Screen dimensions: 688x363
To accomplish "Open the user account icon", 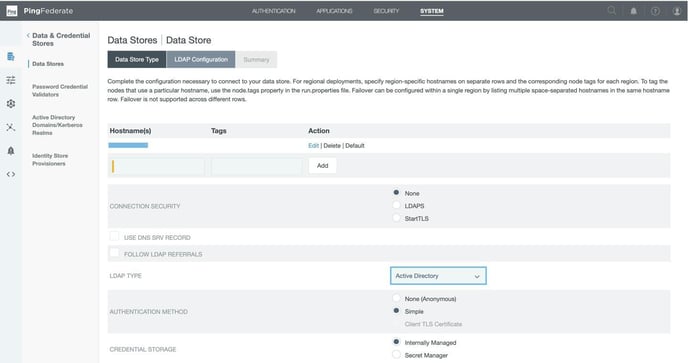I will 677,11.
